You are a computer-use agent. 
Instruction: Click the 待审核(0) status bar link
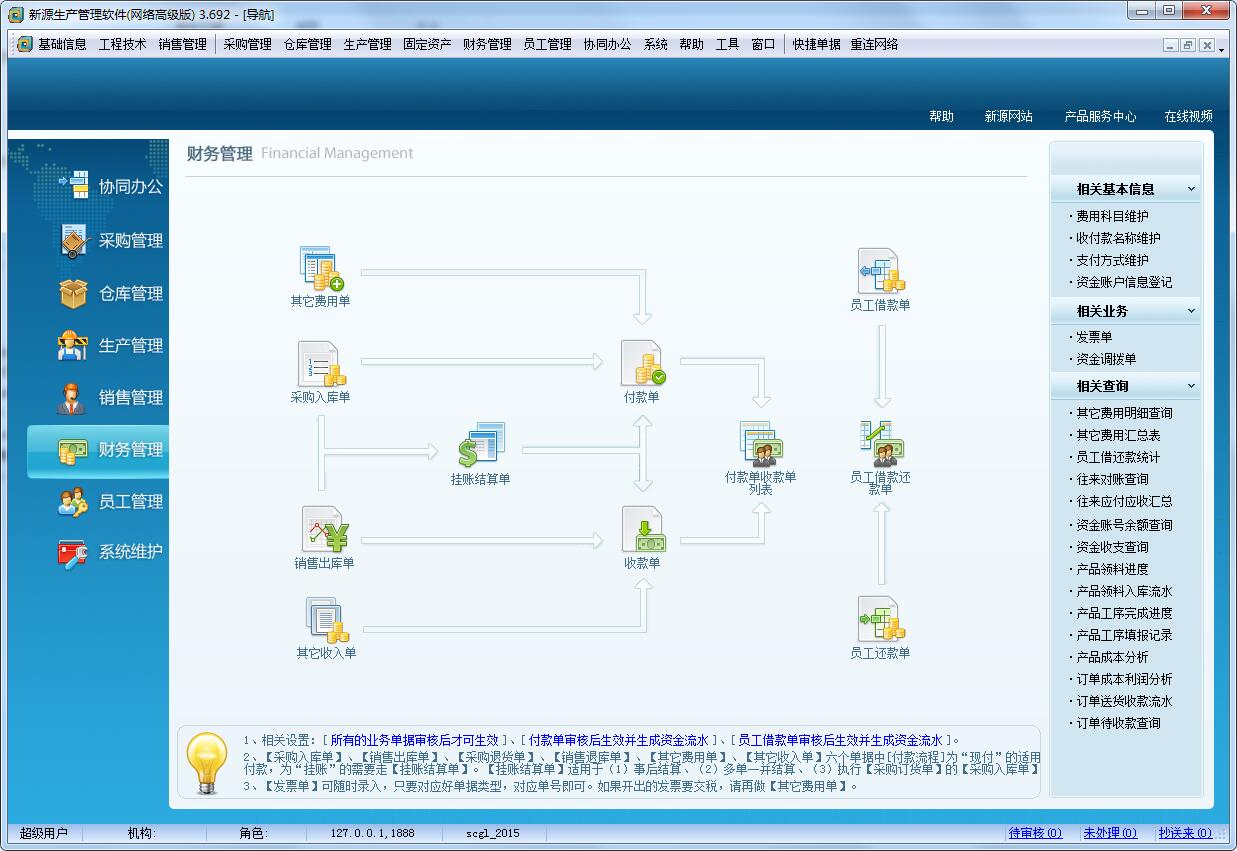tap(1035, 833)
